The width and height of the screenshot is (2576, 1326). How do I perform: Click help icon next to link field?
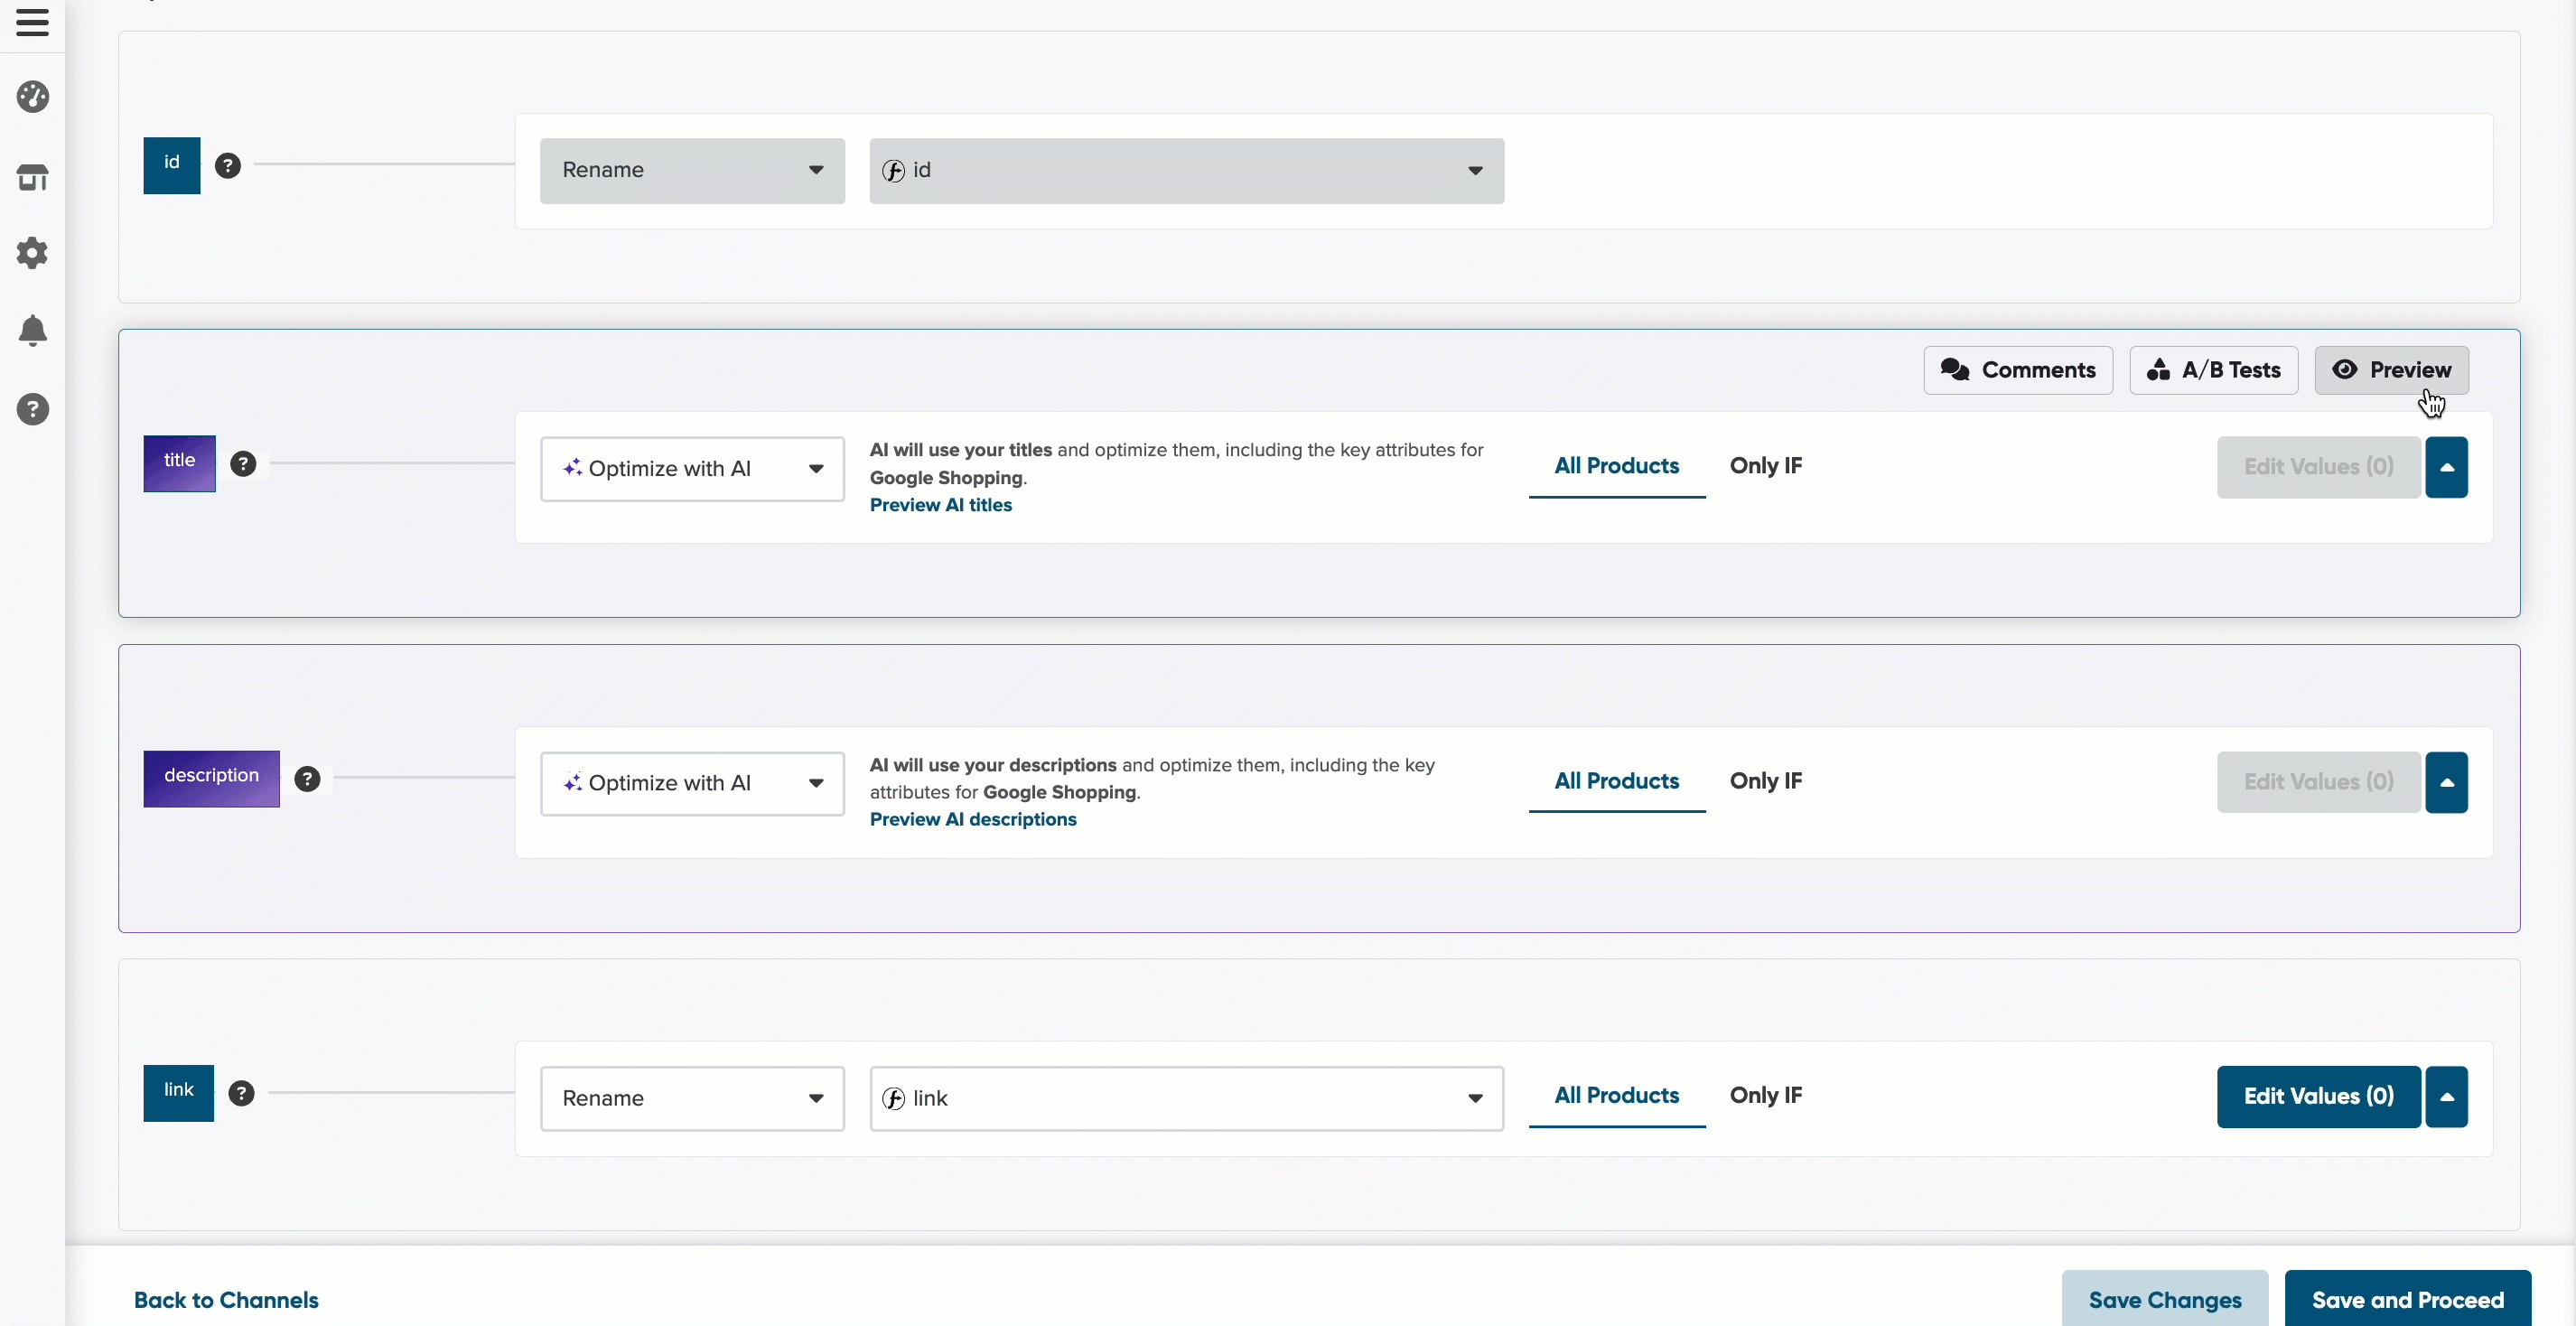point(241,1093)
